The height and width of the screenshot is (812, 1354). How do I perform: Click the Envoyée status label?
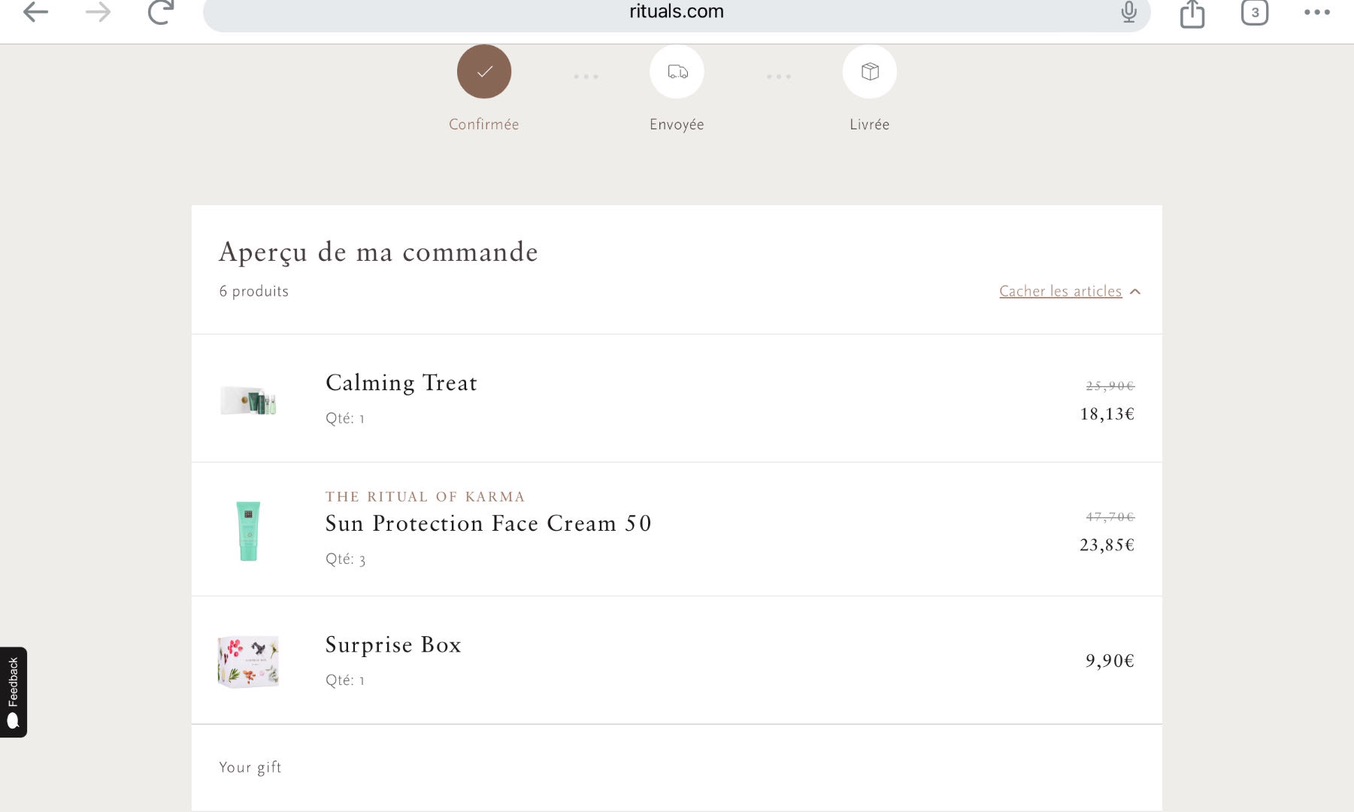click(x=677, y=125)
